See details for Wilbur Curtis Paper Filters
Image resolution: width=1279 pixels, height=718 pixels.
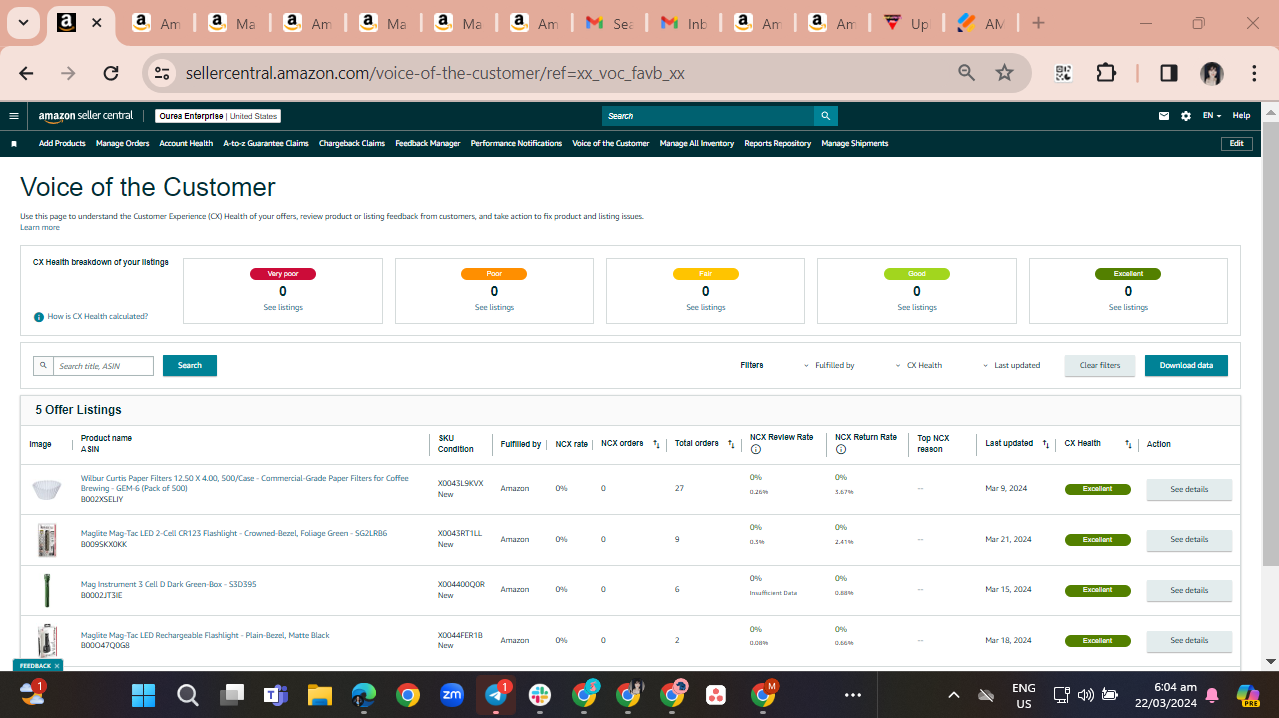1189,490
